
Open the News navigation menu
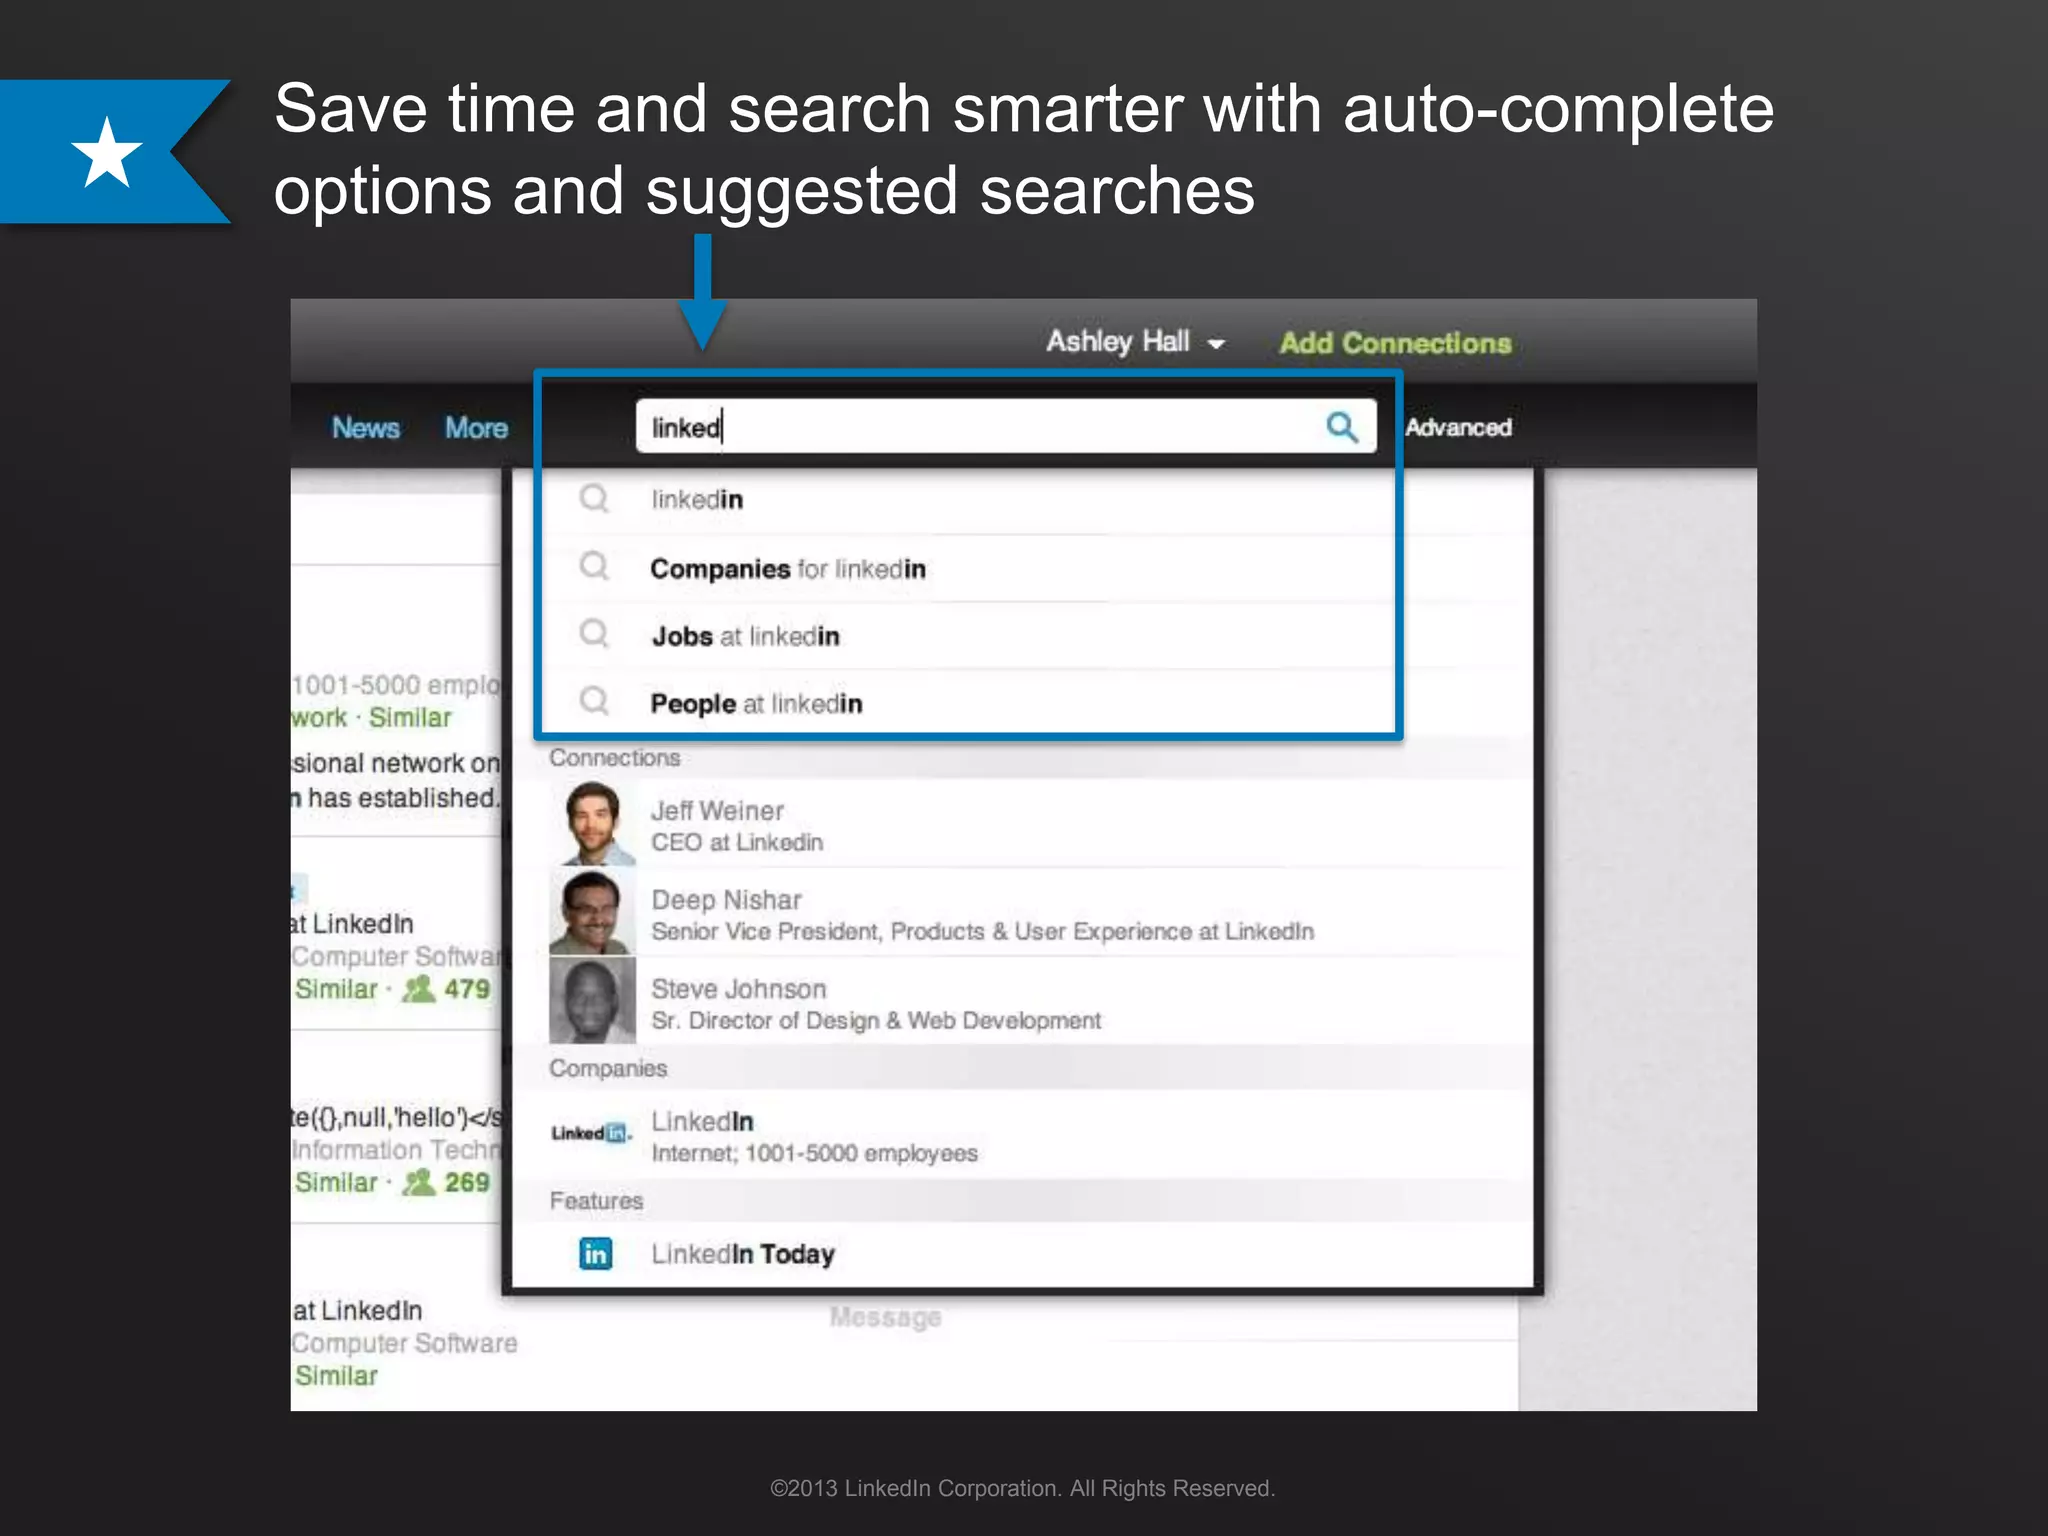click(365, 428)
